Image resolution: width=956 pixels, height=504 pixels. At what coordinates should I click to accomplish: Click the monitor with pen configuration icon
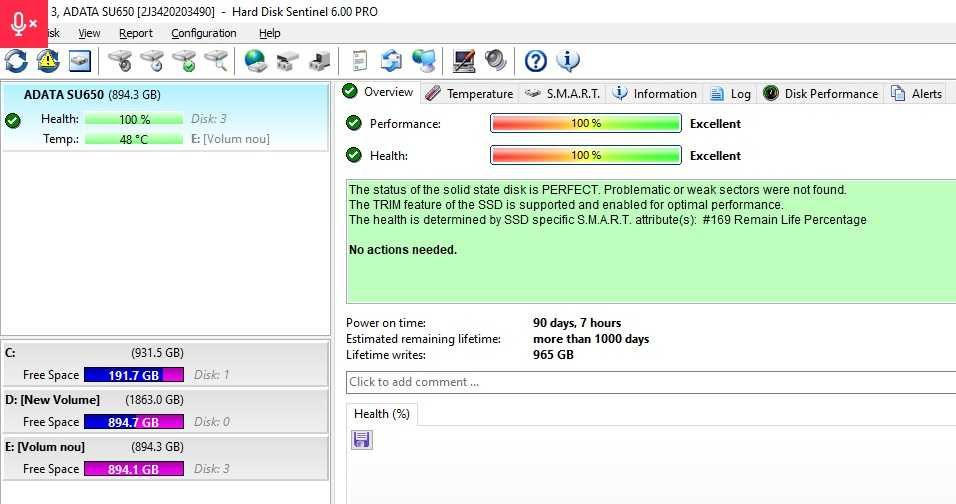coord(464,61)
